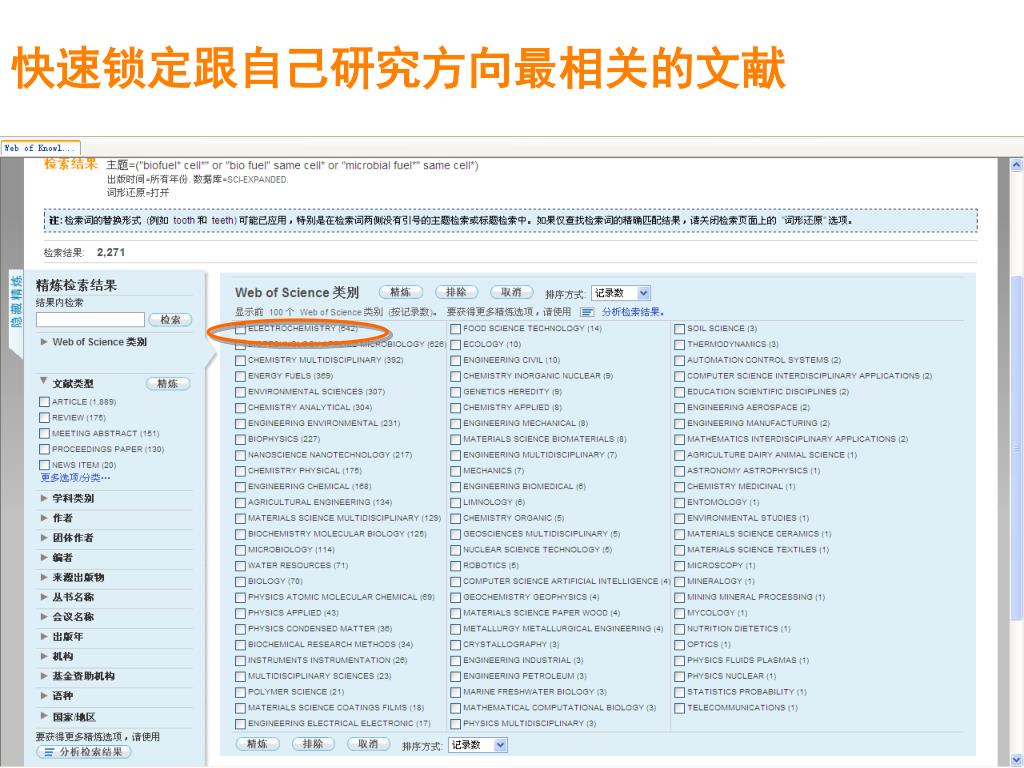Image resolution: width=1024 pixels, height=768 pixels.
Task: Open the bottom 排序方式 记录数 dropdown
Action: [x=477, y=745]
